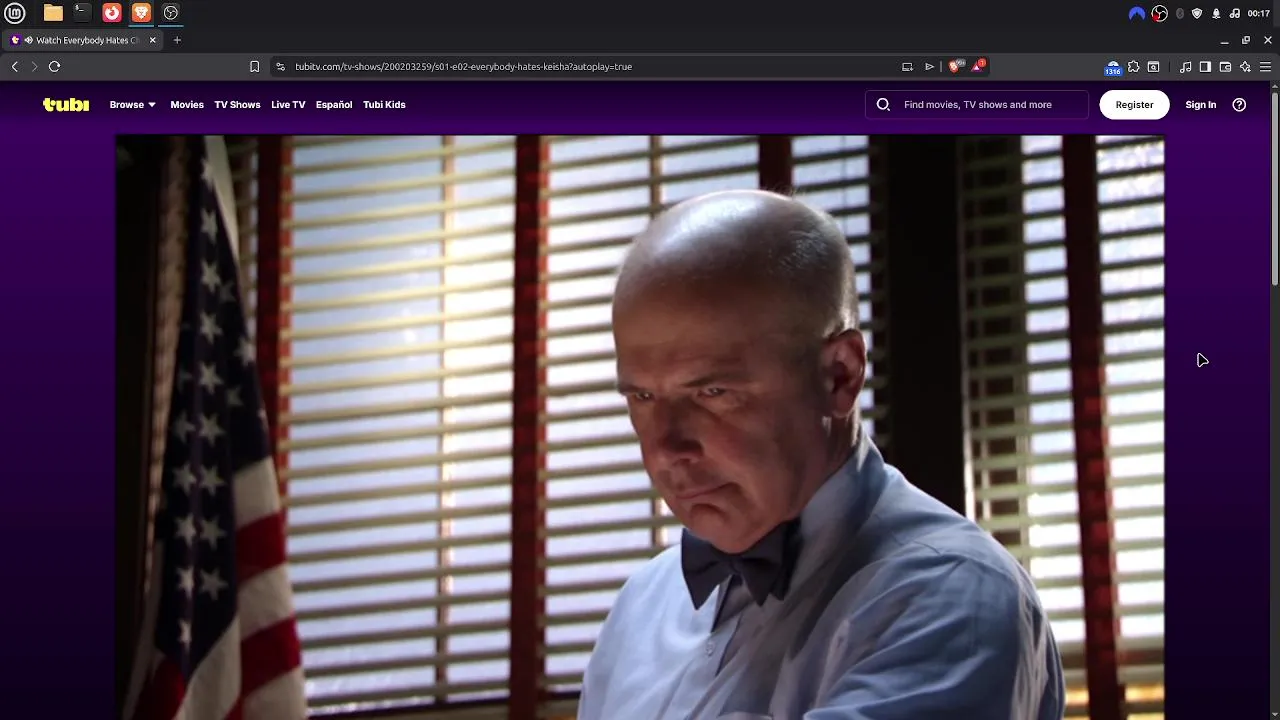Open Tubi Kids
Screen dimensions: 1280x720
coord(384,104)
